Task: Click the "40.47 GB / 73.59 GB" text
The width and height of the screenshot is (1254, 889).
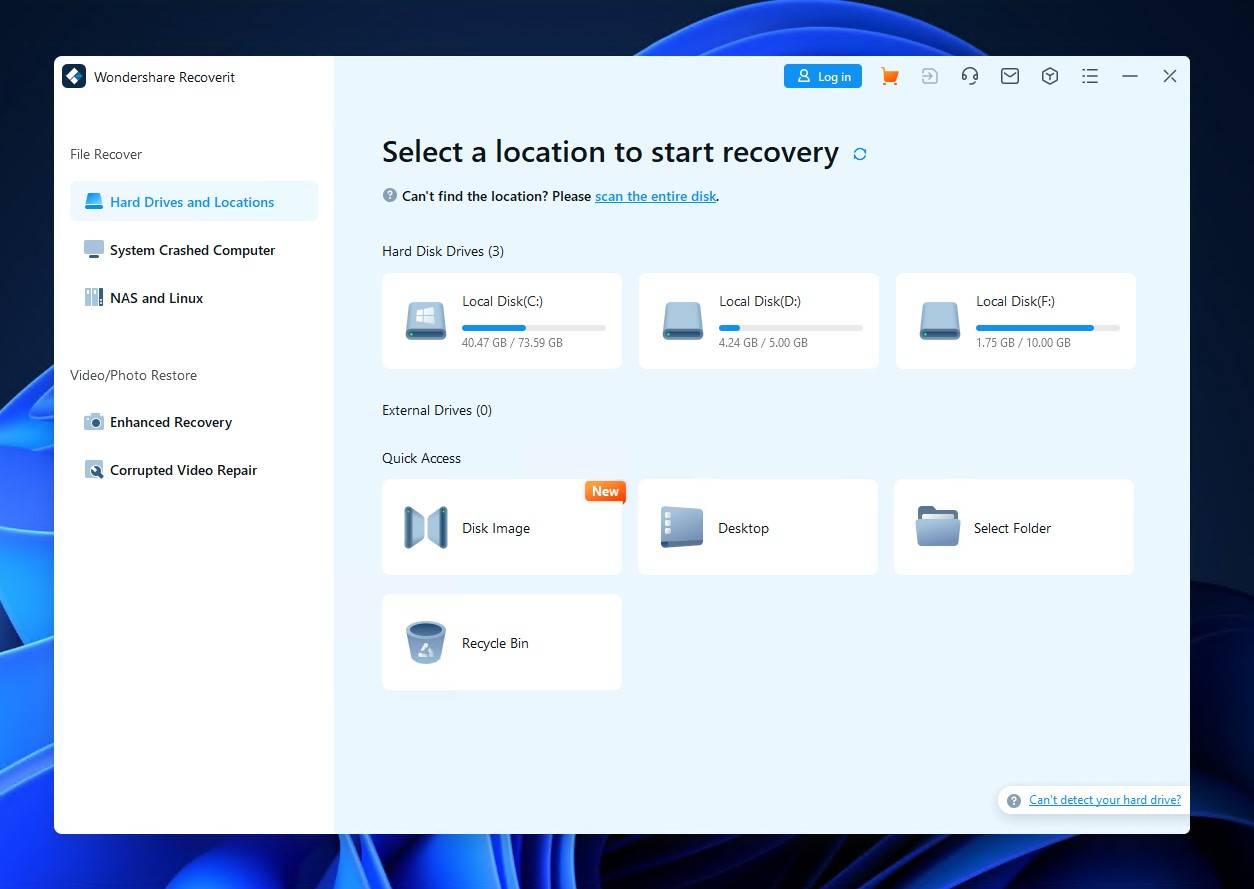Action: coord(512,343)
